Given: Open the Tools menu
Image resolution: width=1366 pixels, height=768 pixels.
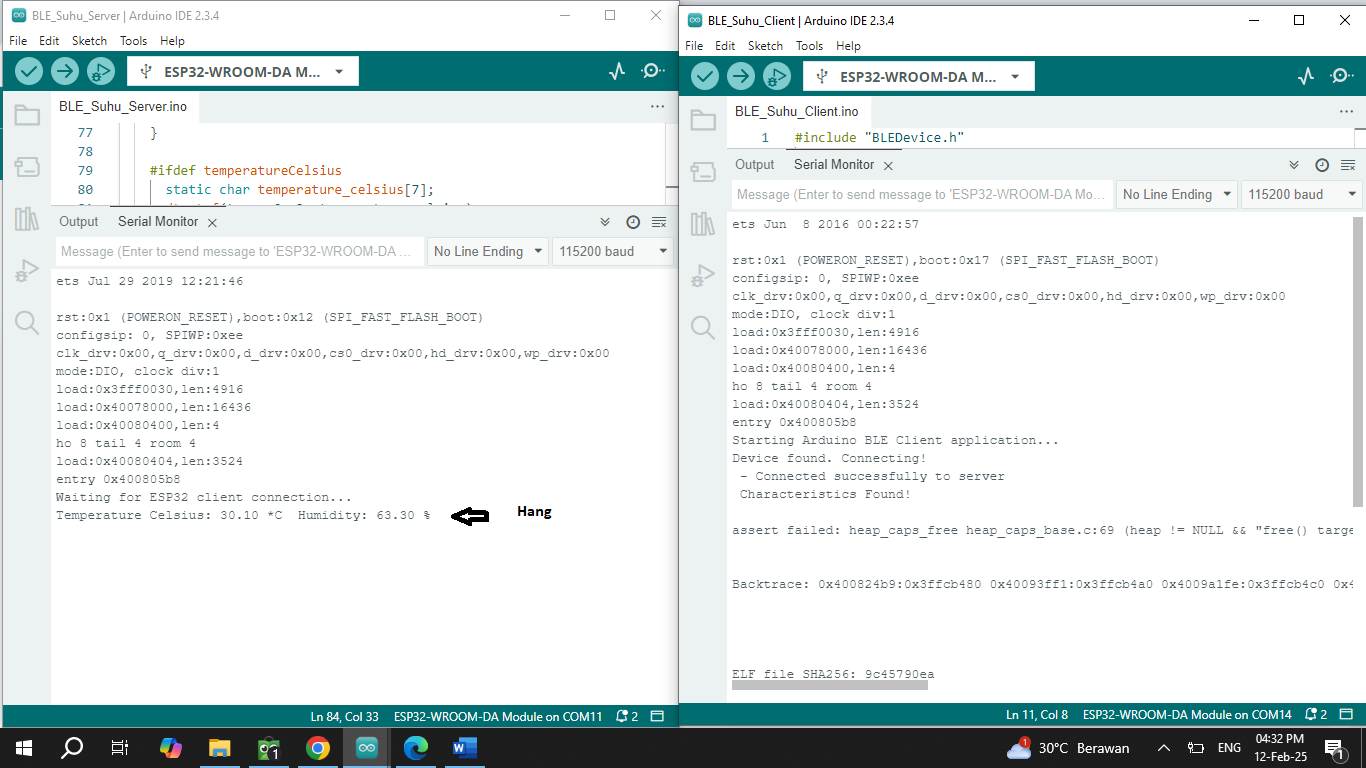Looking at the screenshot, I should [x=133, y=41].
